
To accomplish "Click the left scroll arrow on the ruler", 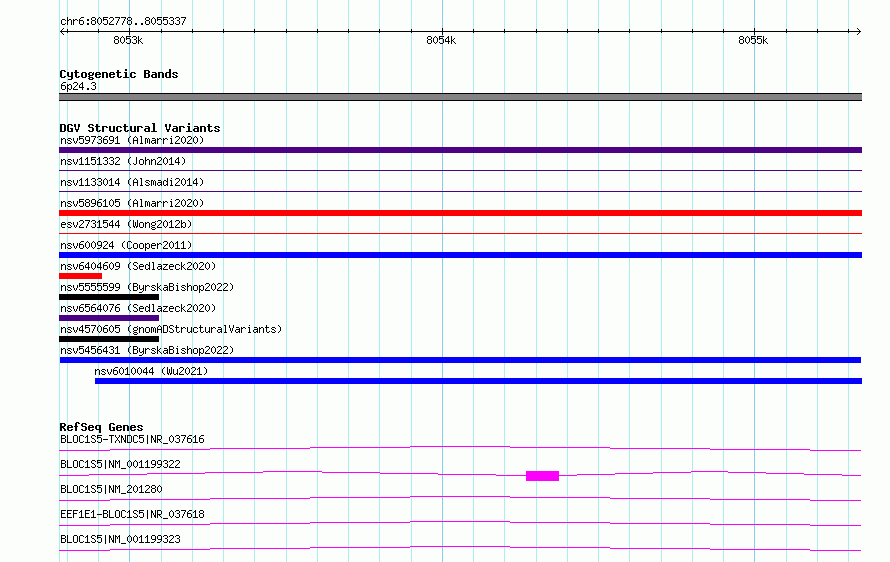I will (63, 31).
